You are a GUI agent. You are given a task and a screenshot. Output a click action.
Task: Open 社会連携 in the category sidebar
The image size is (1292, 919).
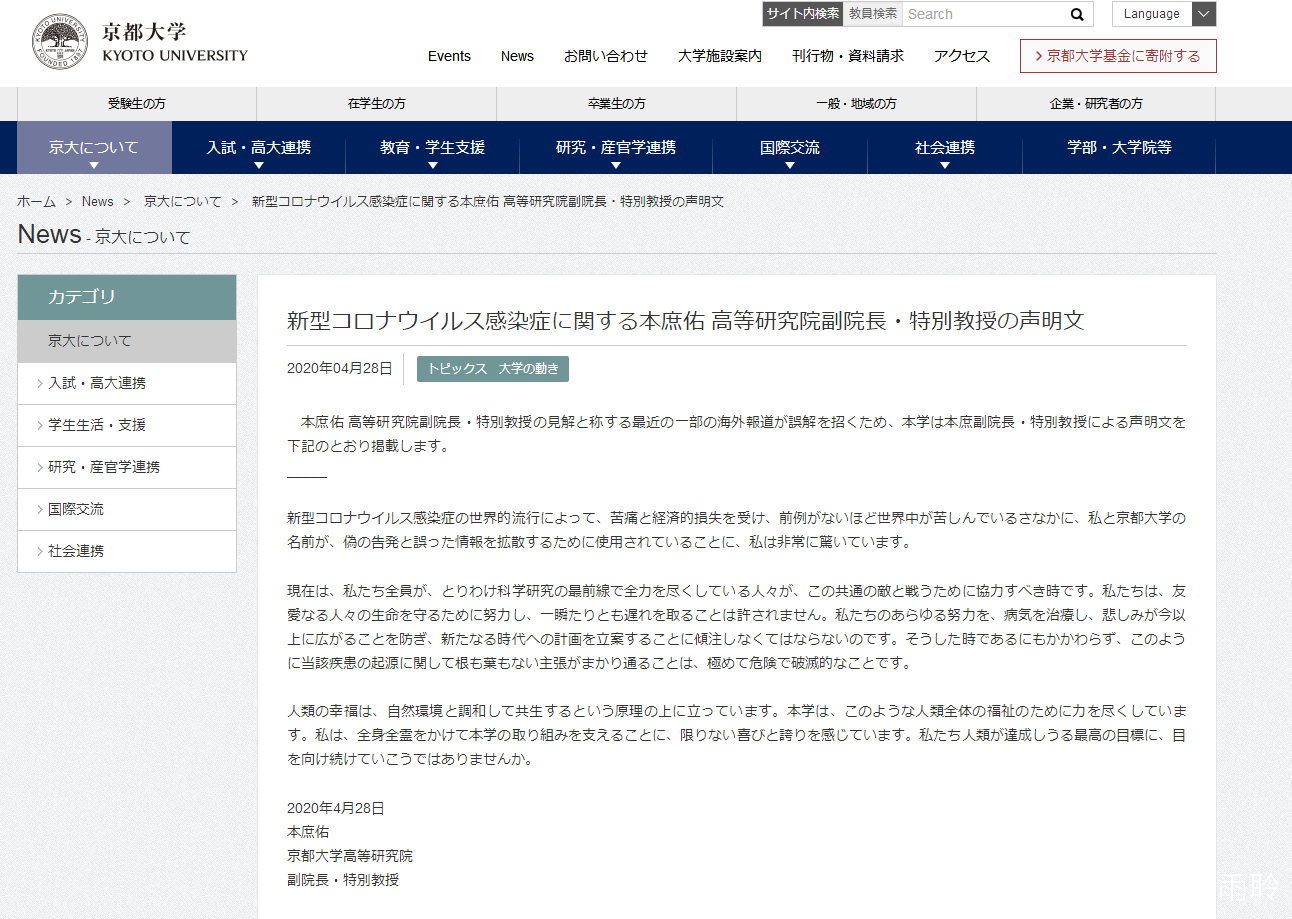click(x=76, y=551)
